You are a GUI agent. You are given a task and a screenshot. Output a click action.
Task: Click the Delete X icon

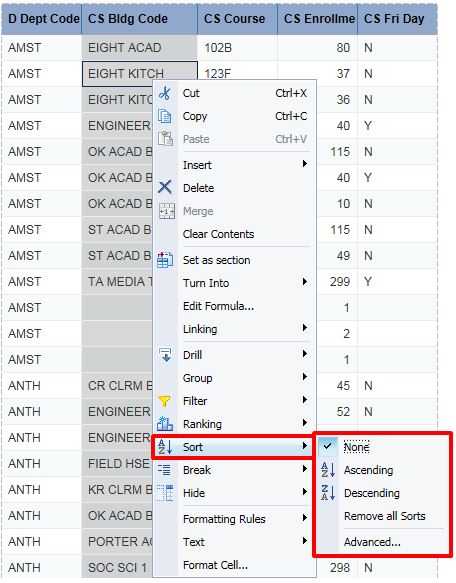tap(165, 187)
